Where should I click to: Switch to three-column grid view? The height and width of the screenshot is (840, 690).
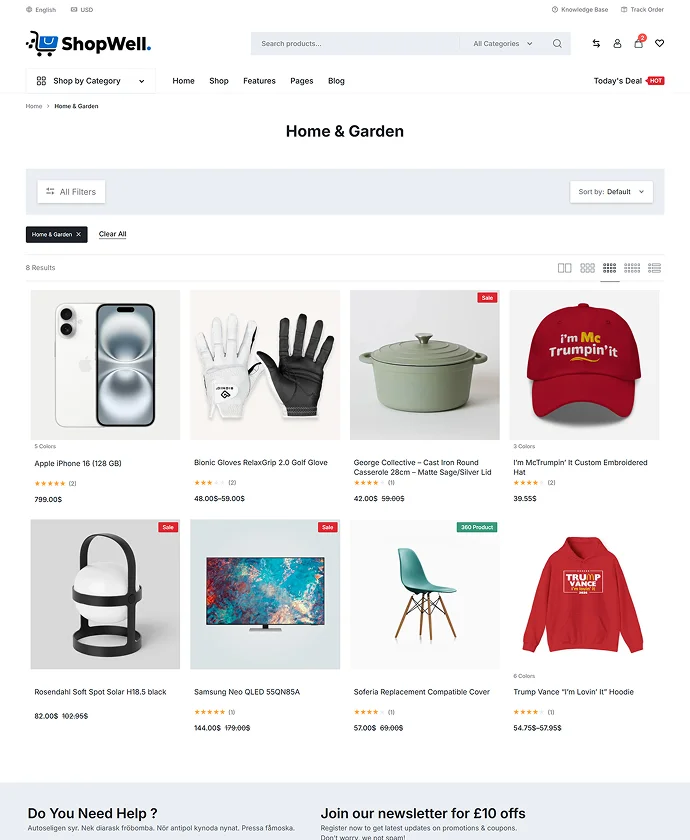pos(587,268)
